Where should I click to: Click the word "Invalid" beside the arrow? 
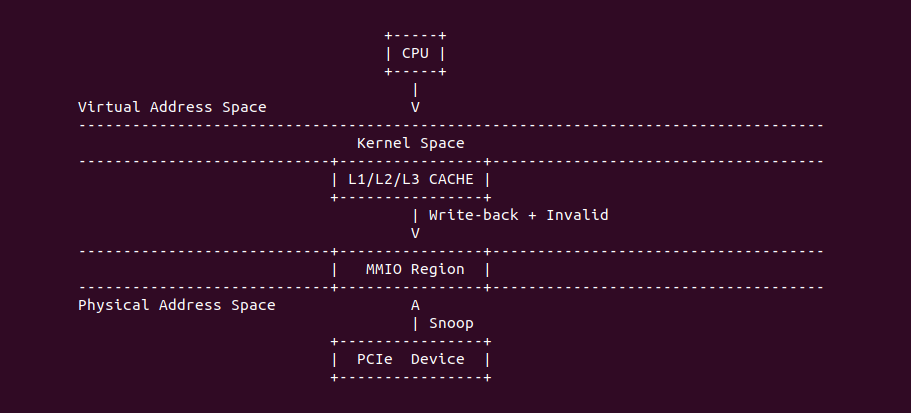coord(577,215)
